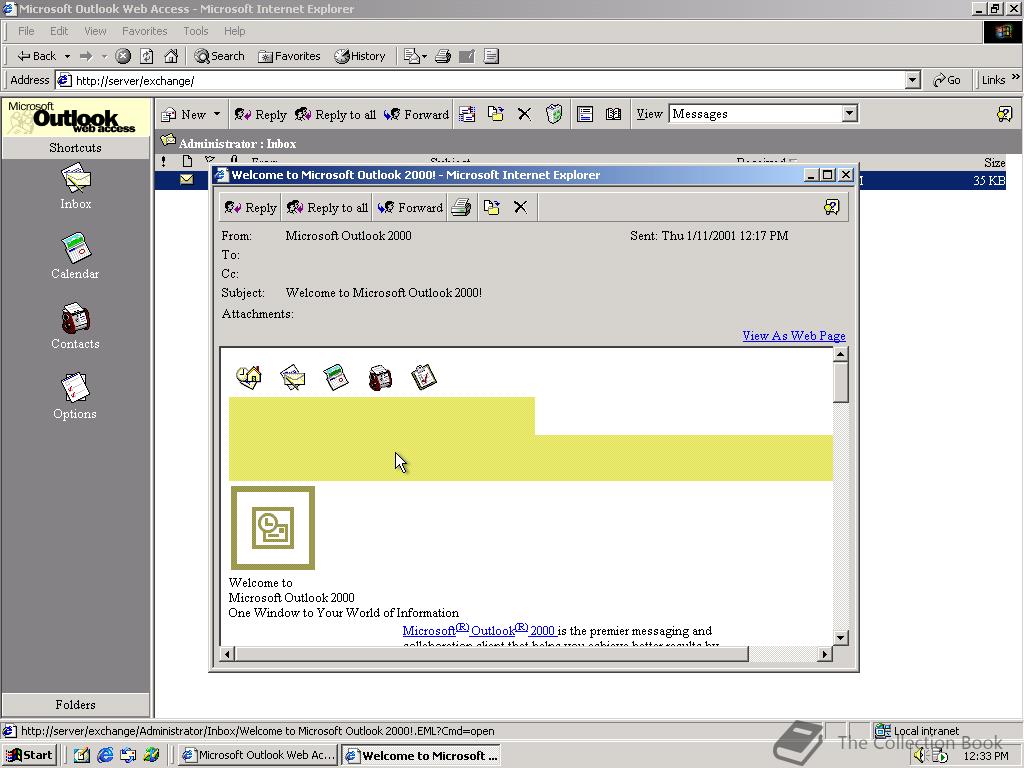
Task: Open the Contacts shortcut
Action: pos(75,326)
